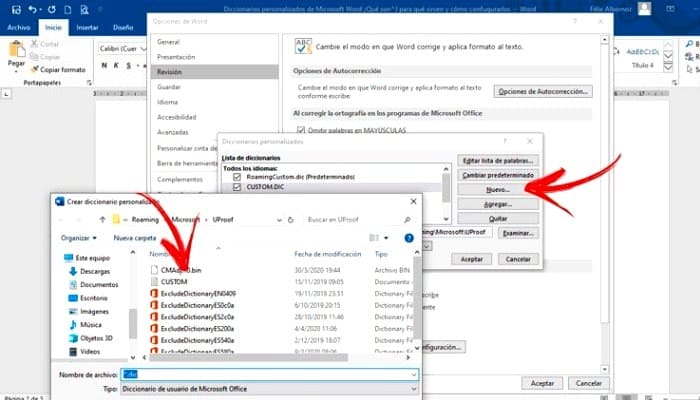Image resolution: width=700 pixels, height=400 pixels.
Task: Expand Portapapeles group dialog launcher
Action: pyautogui.click(x=89, y=83)
